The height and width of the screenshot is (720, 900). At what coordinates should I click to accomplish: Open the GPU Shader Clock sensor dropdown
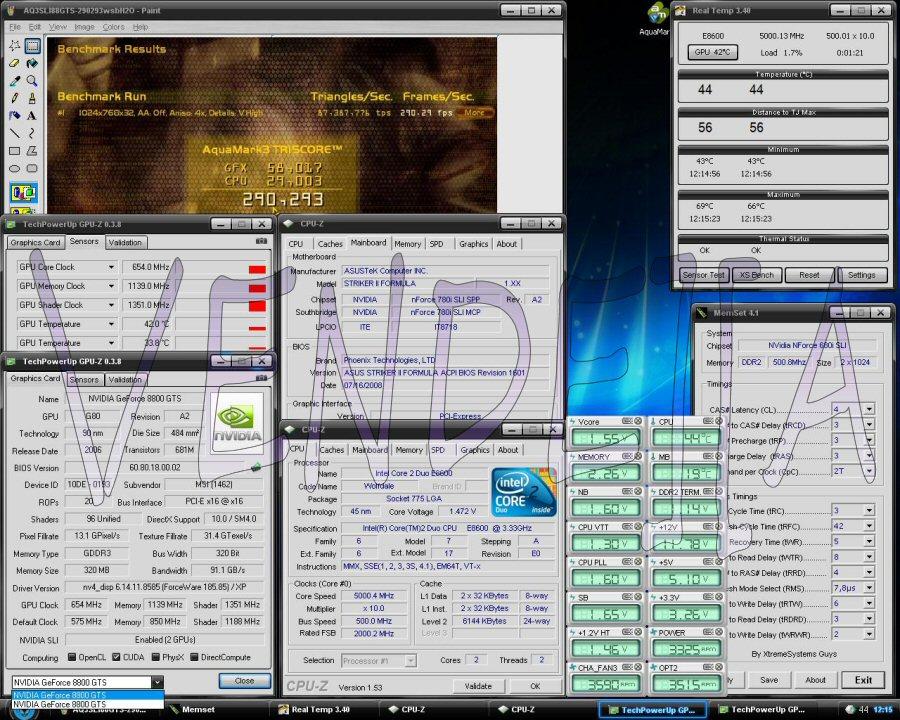111,305
